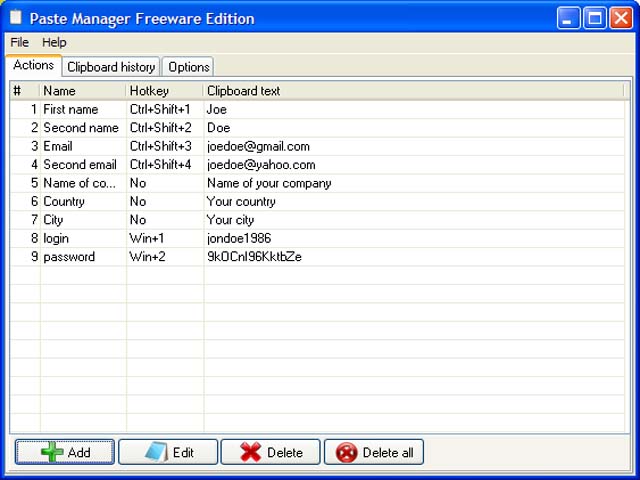Viewport: 640px width, 480px height.
Task: Click clipboard text joedoe@gmail.com
Action: click(x=258, y=146)
